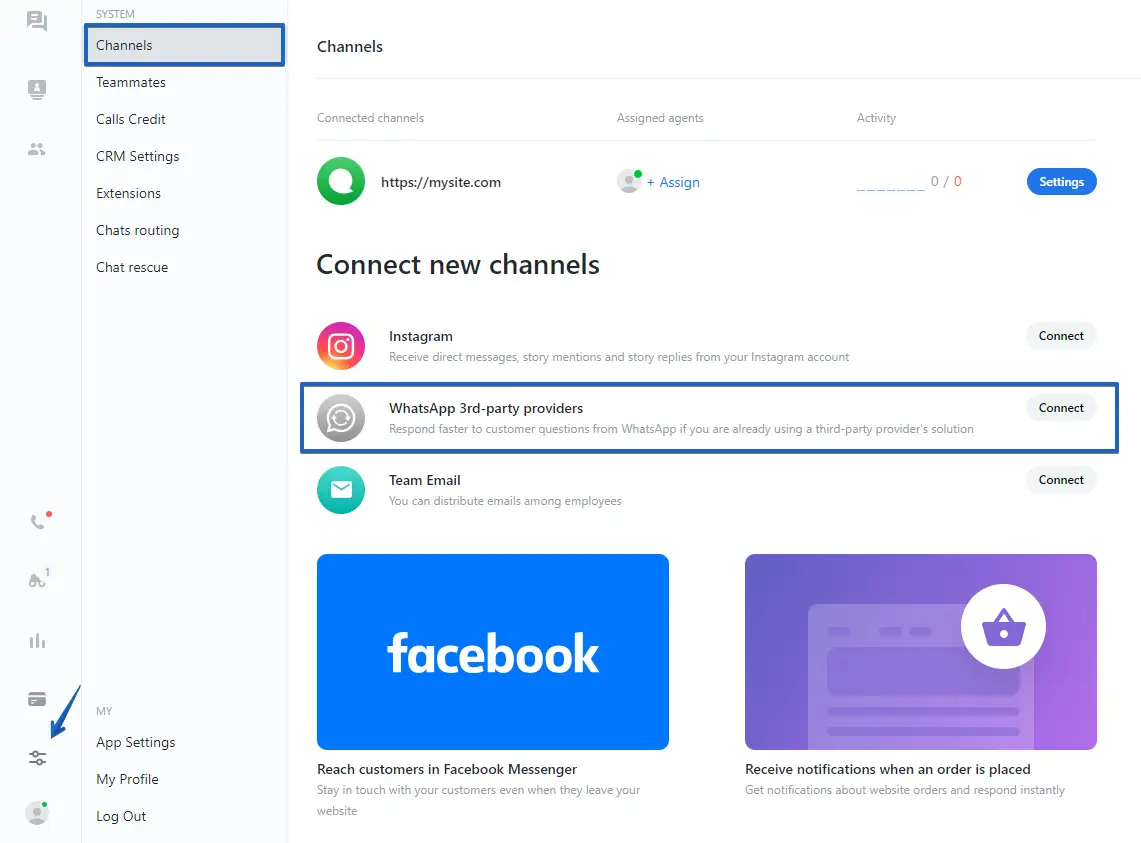
Task: Open the visitors binoculars icon
Action: (38, 581)
